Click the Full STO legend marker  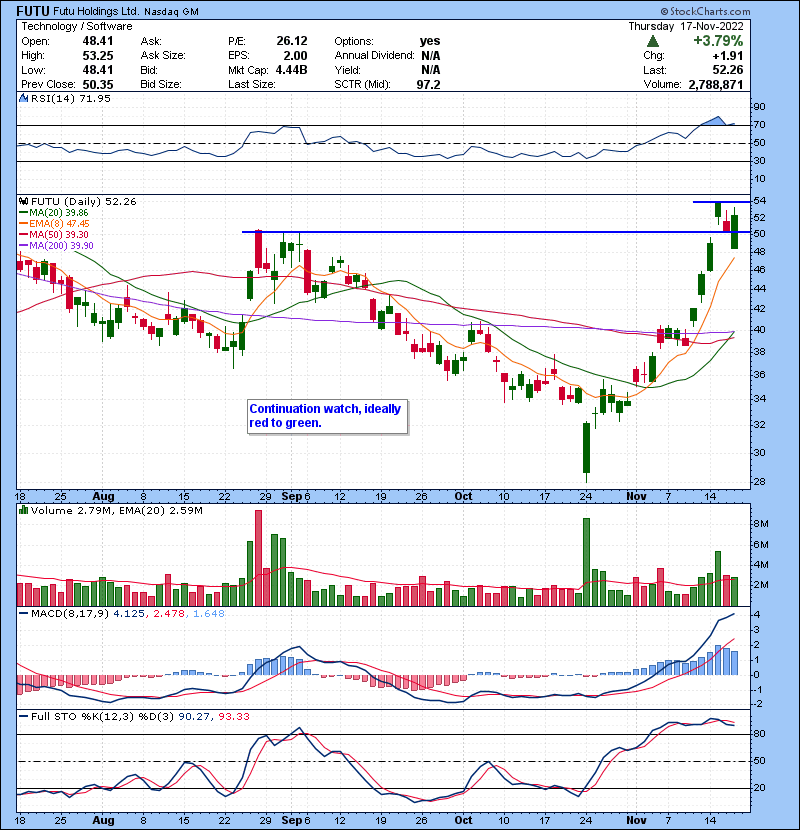(x=23, y=716)
